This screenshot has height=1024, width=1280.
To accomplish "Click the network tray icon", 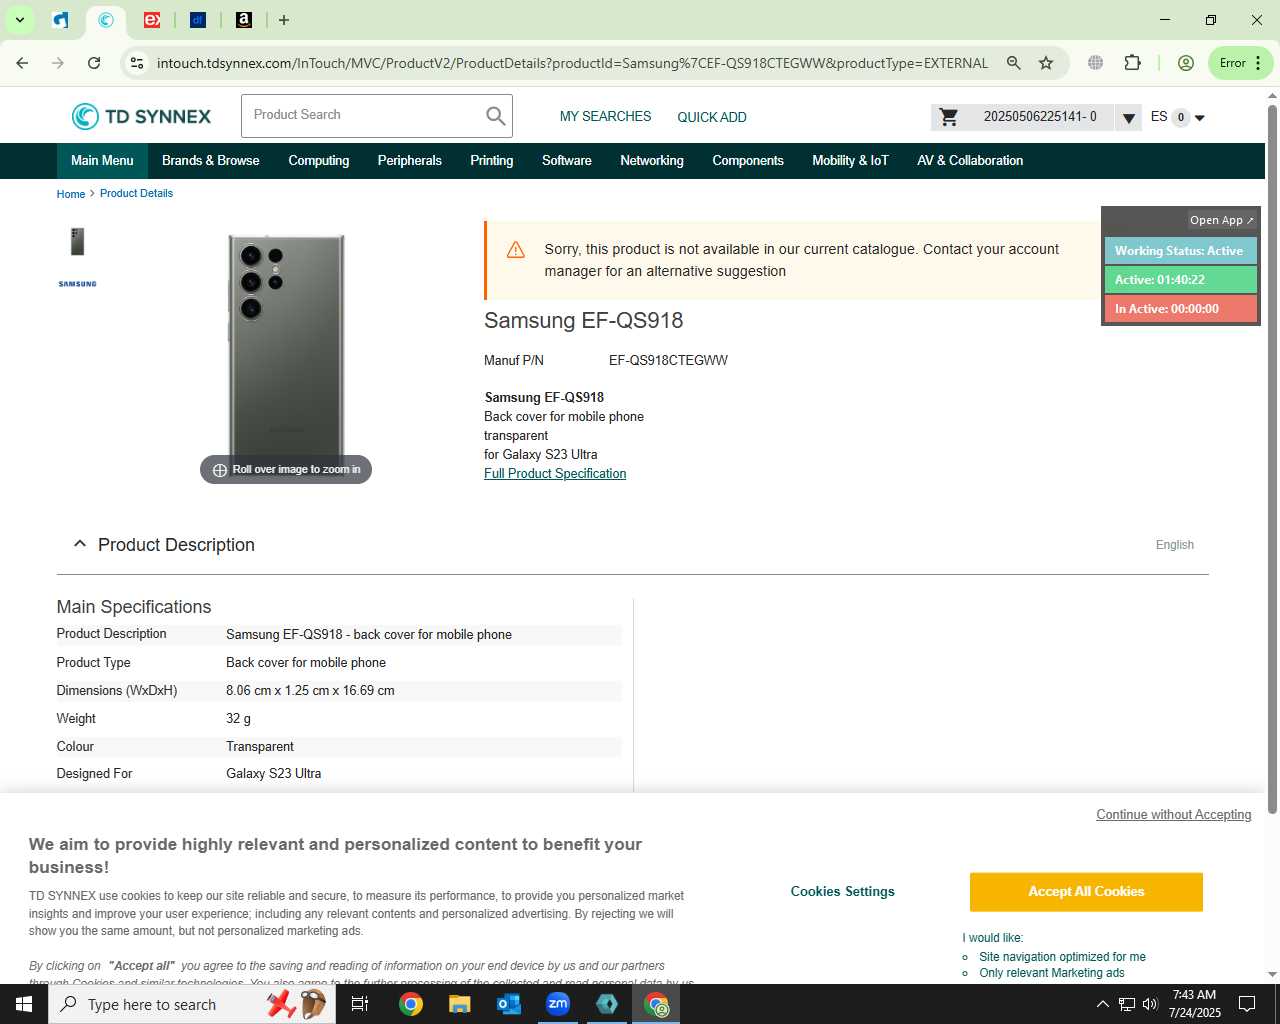I will [x=1127, y=1004].
